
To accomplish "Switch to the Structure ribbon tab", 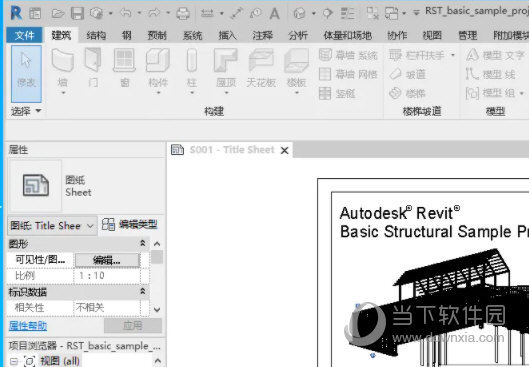I will click(96, 35).
